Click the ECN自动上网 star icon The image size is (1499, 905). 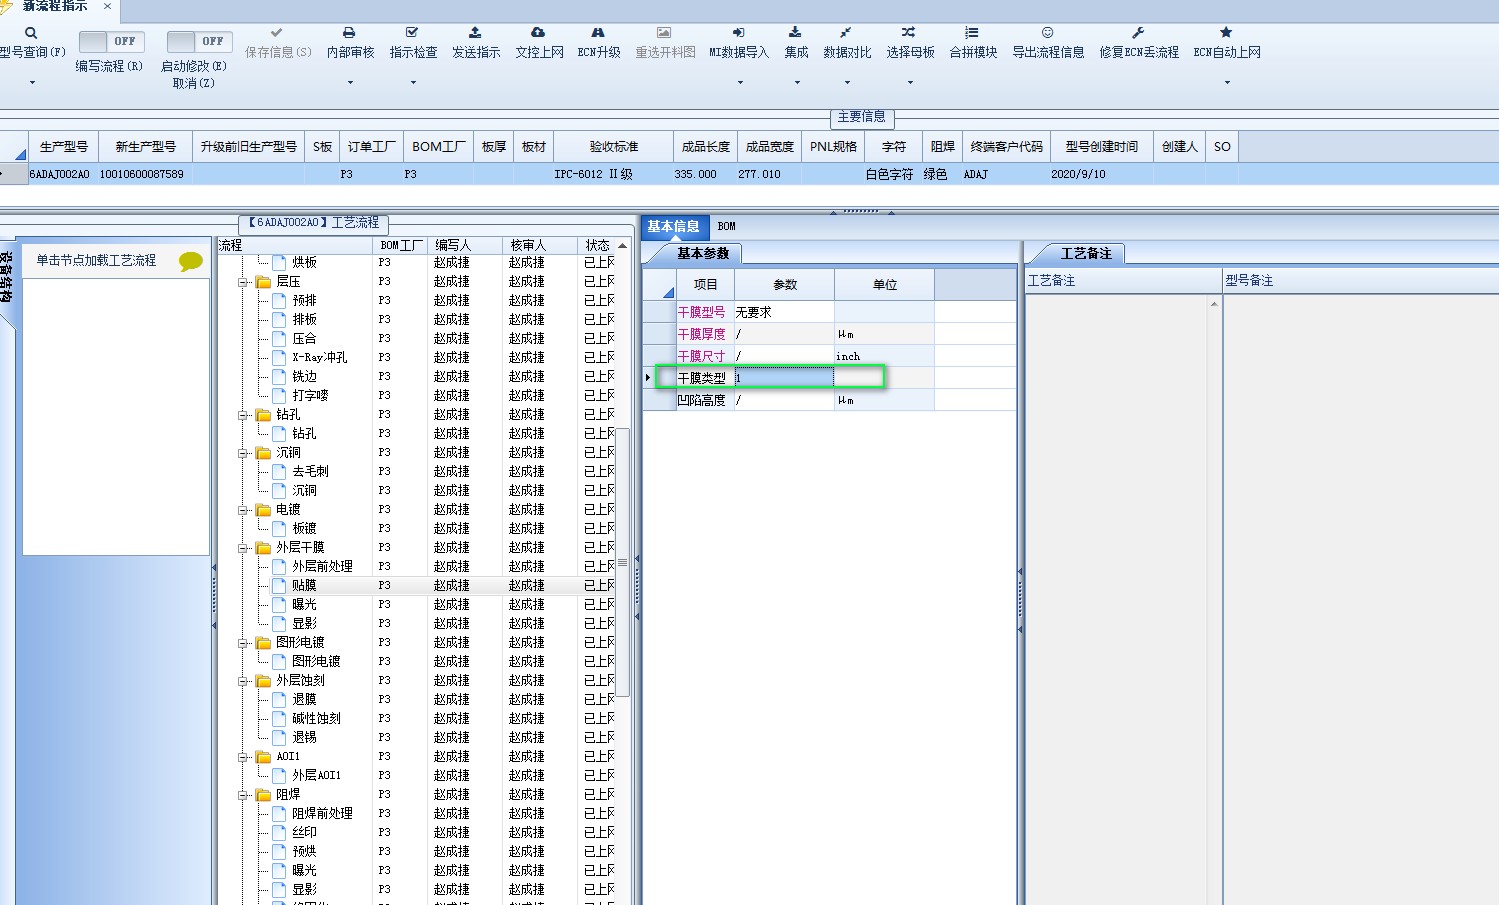(x=1226, y=33)
